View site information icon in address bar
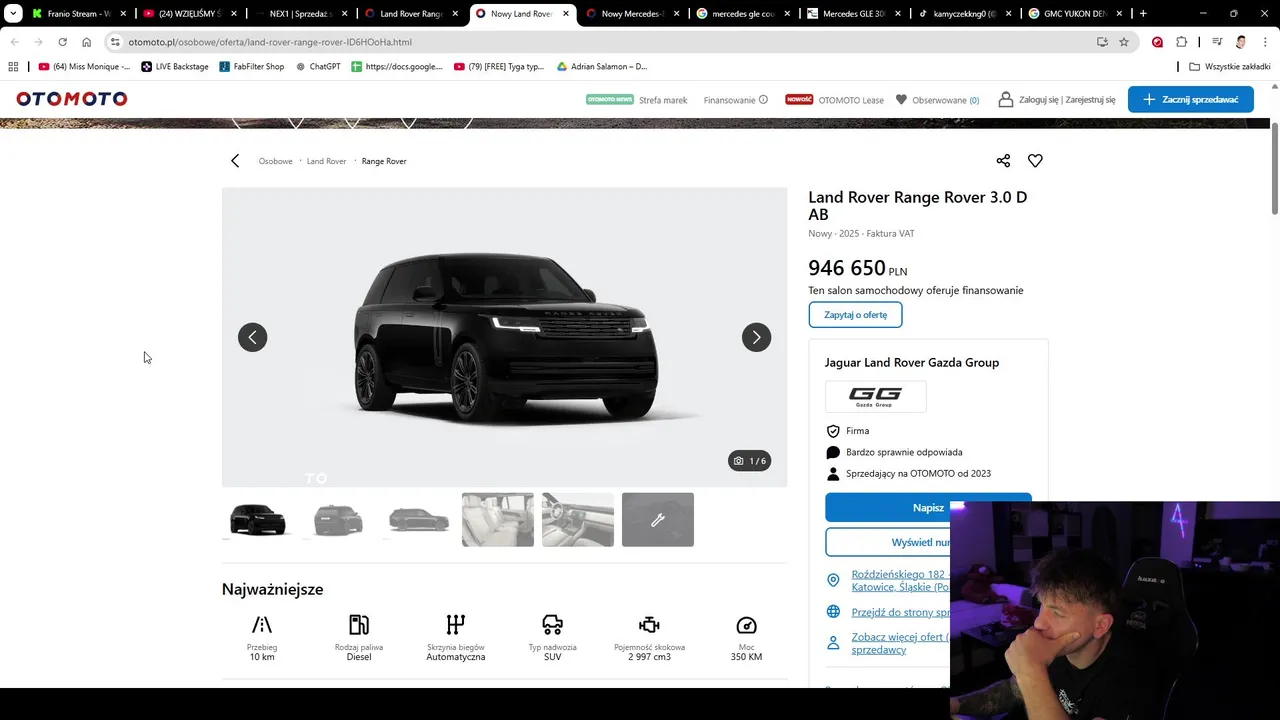Image resolution: width=1280 pixels, height=720 pixels. 115,42
